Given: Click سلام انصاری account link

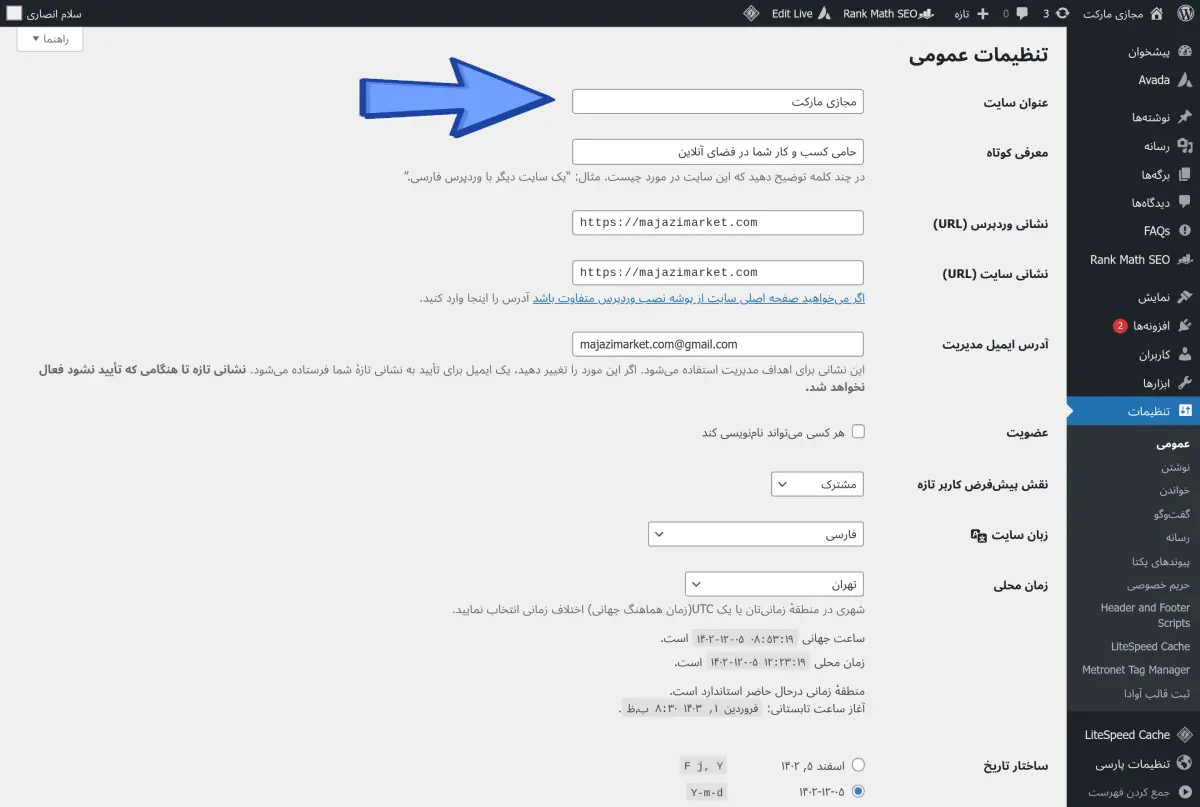Looking at the screenshot, I should [x=55, y=14].
